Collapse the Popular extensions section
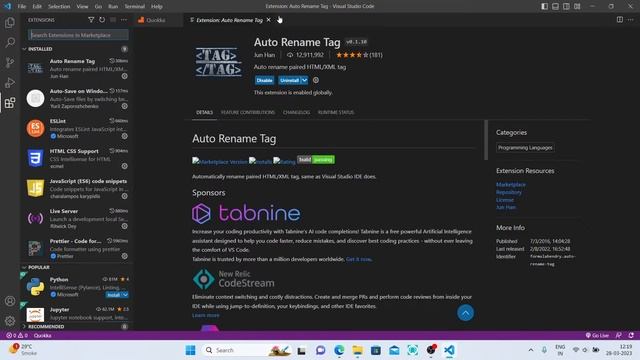Viewport: 640px width, 360px height. point(24,267)
